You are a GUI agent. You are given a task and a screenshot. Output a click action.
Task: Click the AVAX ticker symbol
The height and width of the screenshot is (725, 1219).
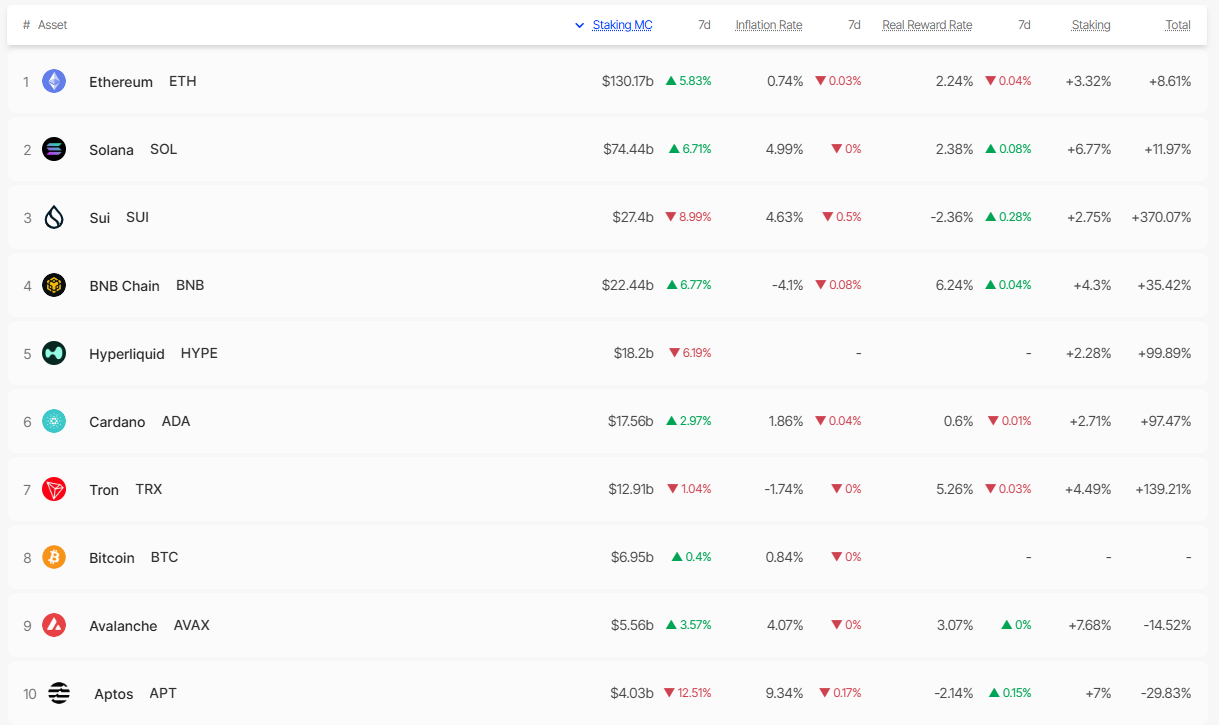tap(192, 625)
